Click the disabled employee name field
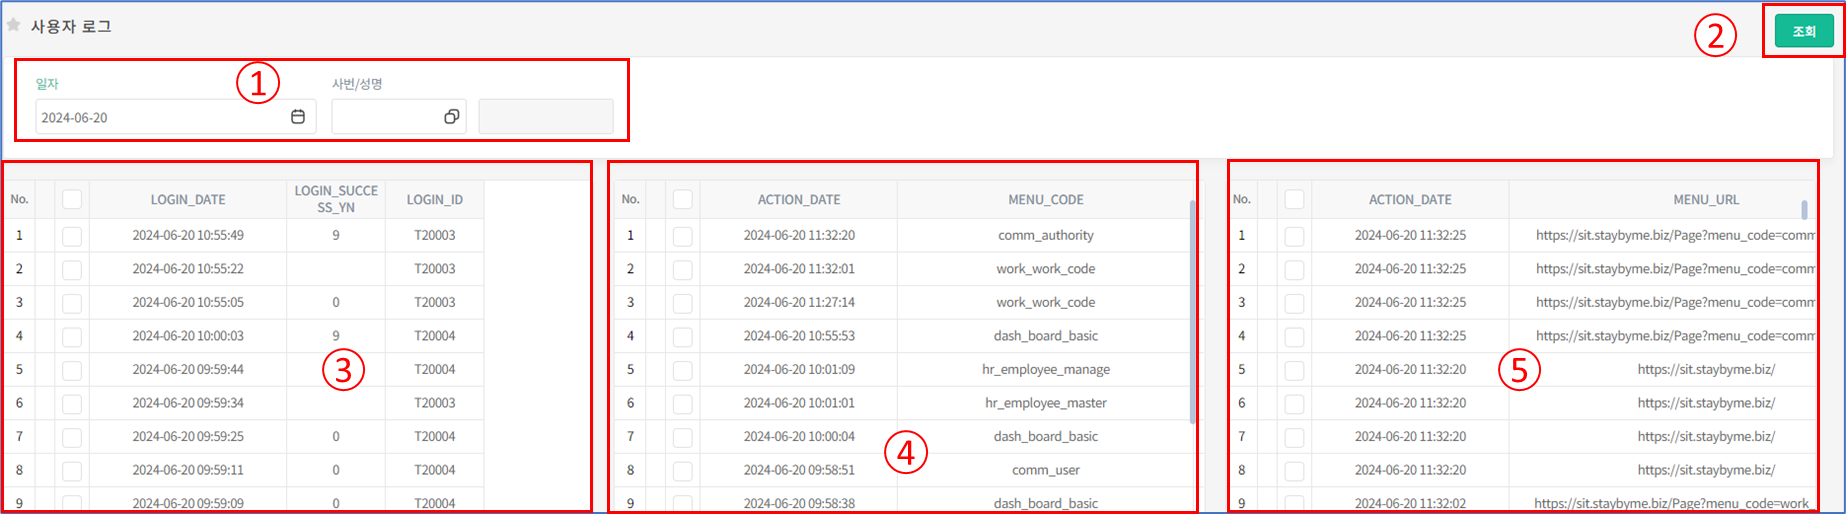 [546, 117]
